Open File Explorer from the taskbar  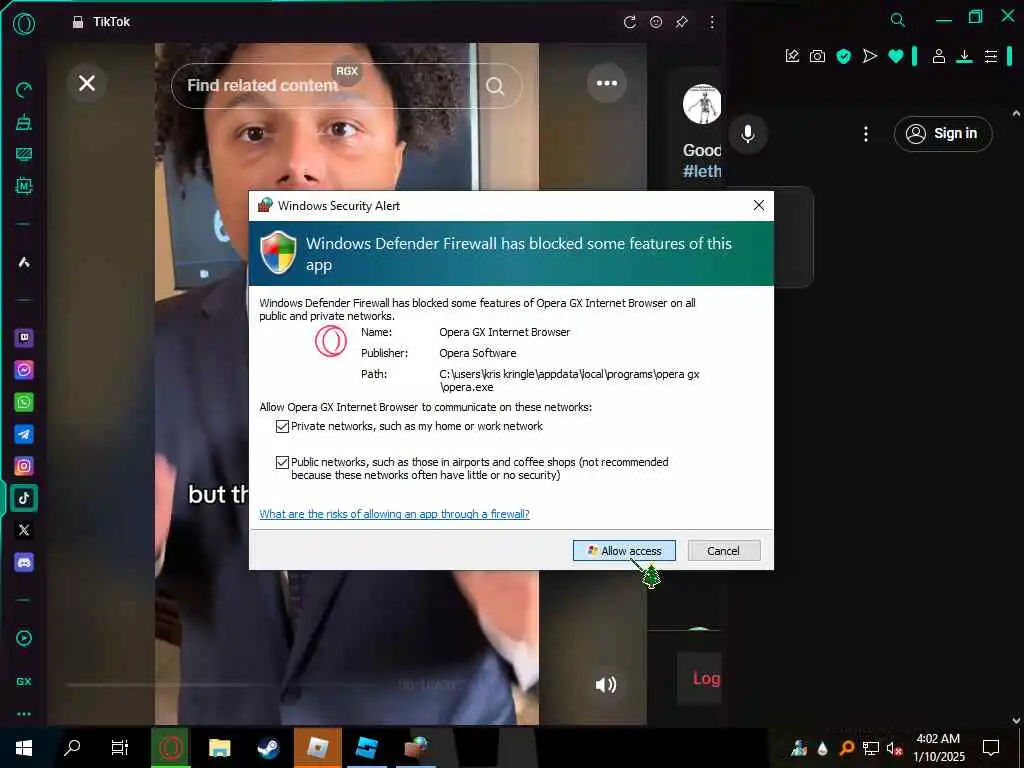tap(219, 748)
